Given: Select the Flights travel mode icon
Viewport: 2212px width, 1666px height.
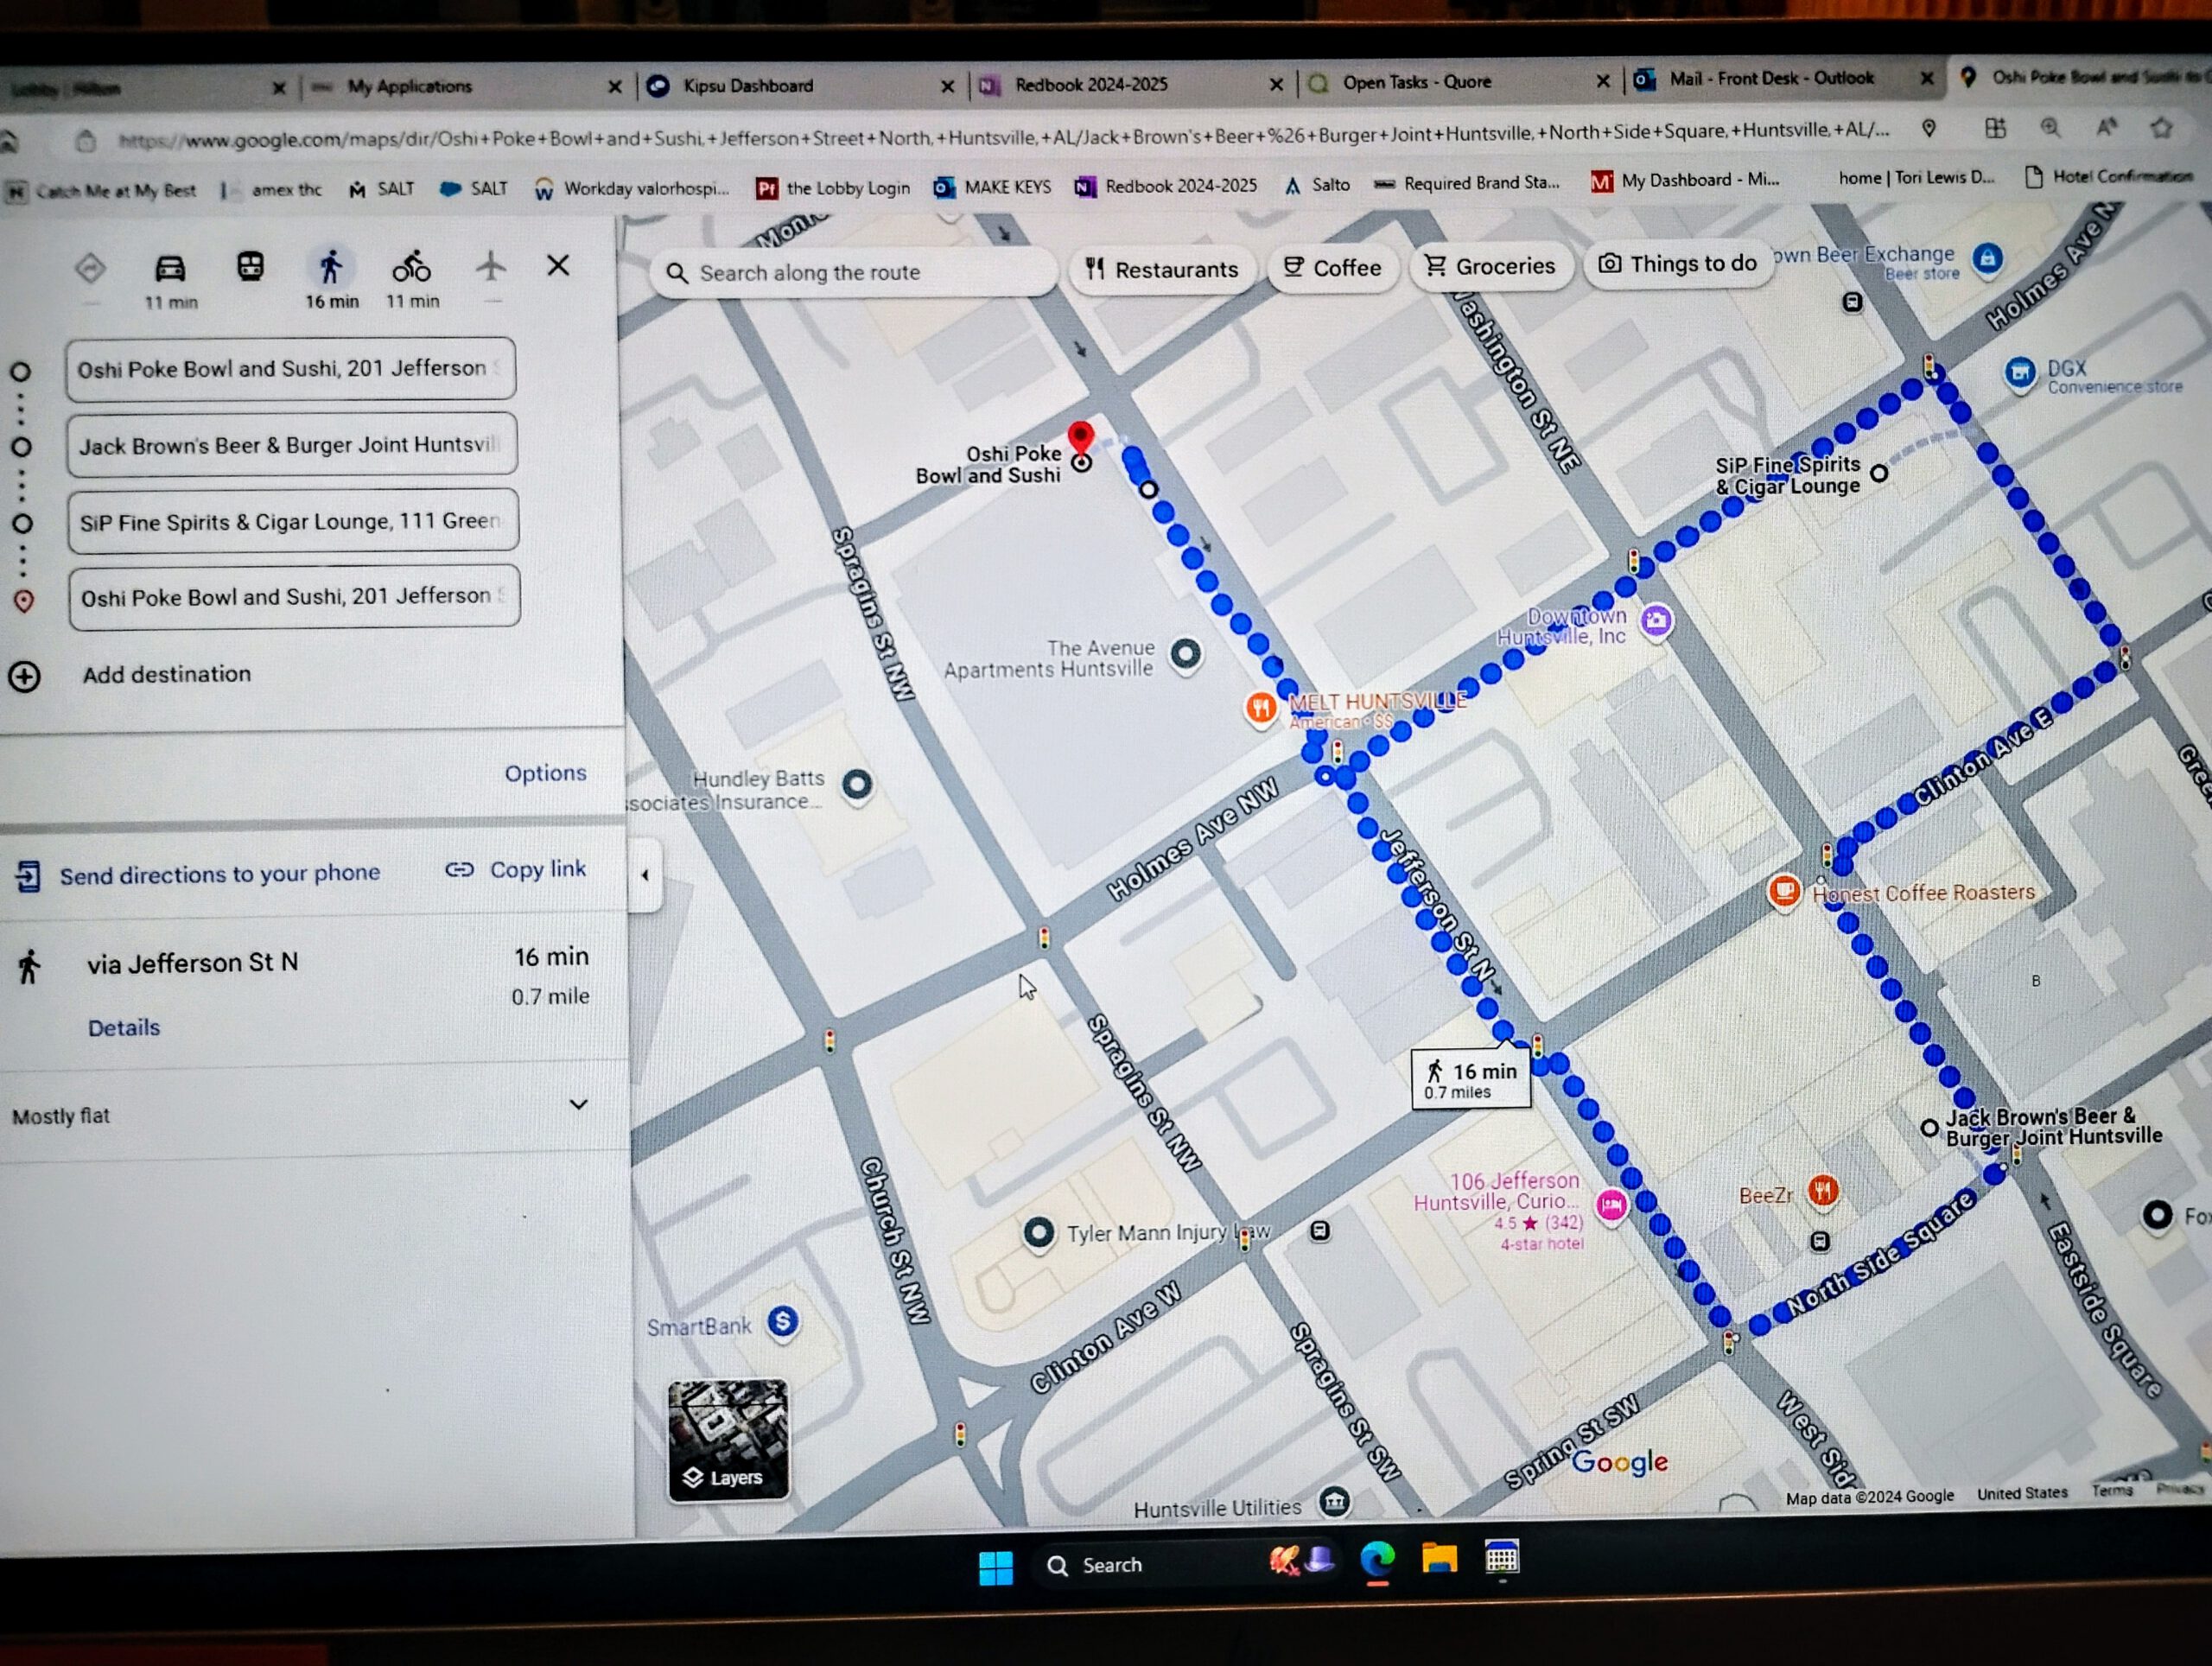Looking at the screenshot, I should tap(490, 266).
